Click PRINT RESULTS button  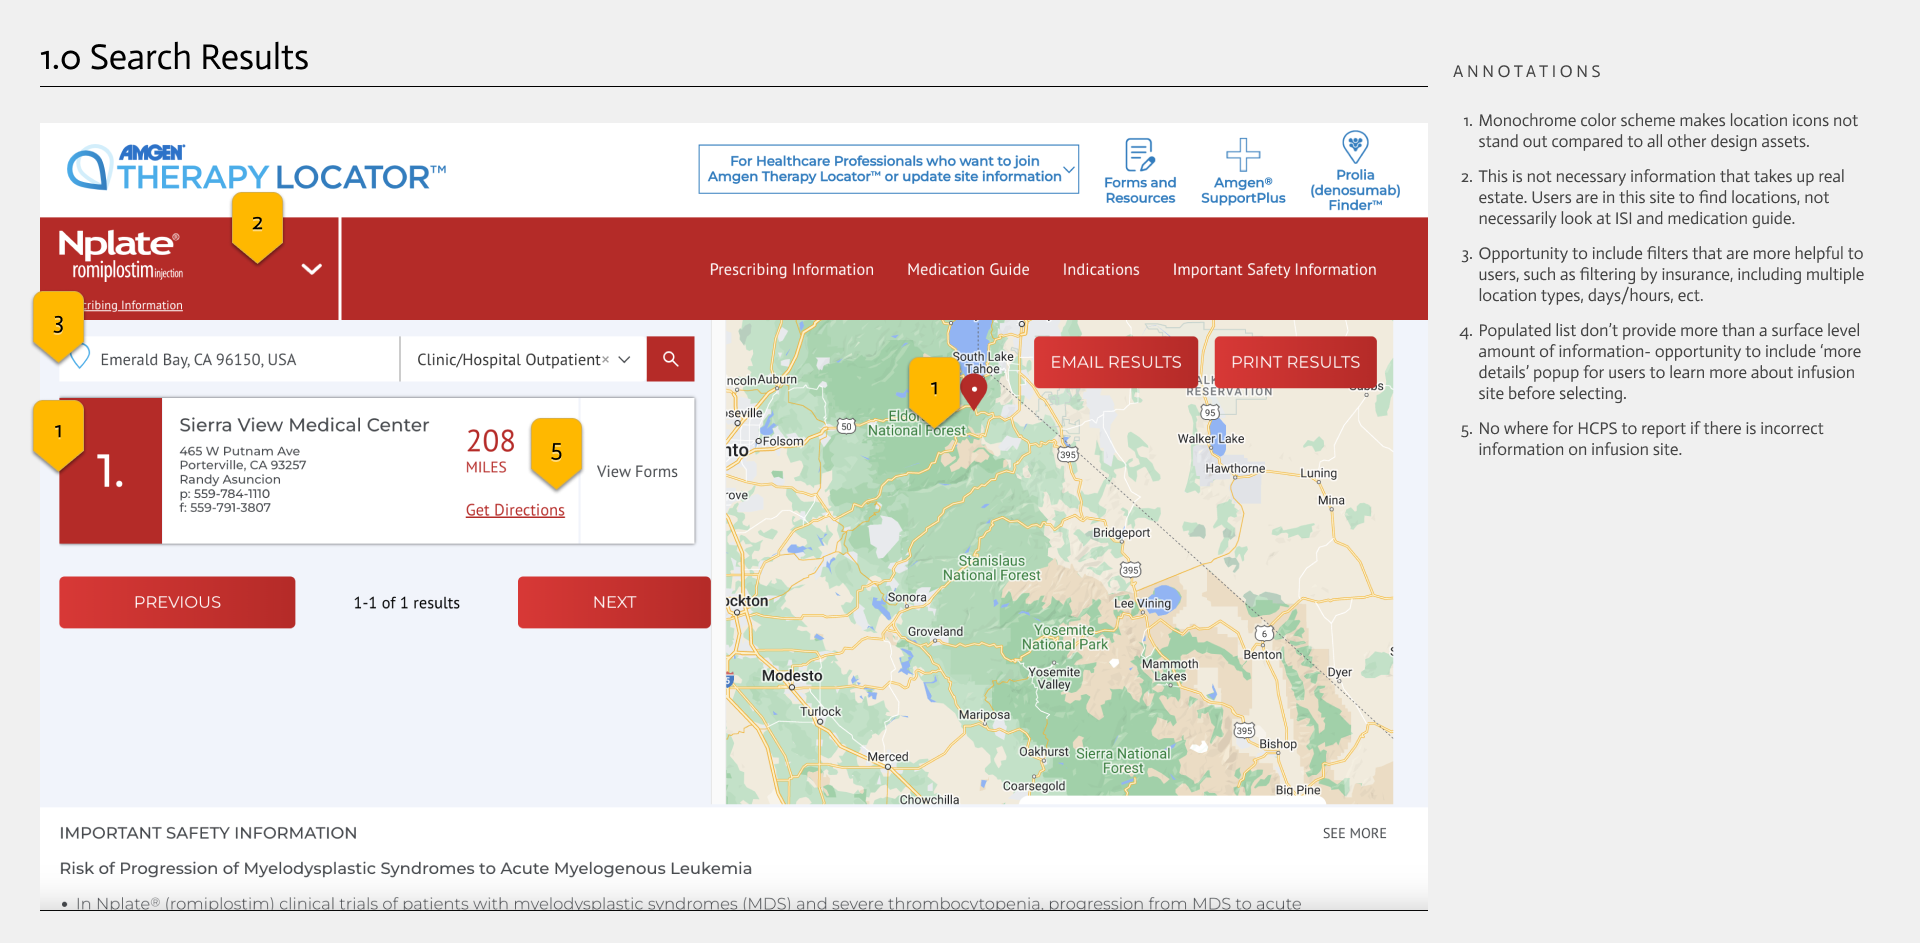tap(1295, 362)
